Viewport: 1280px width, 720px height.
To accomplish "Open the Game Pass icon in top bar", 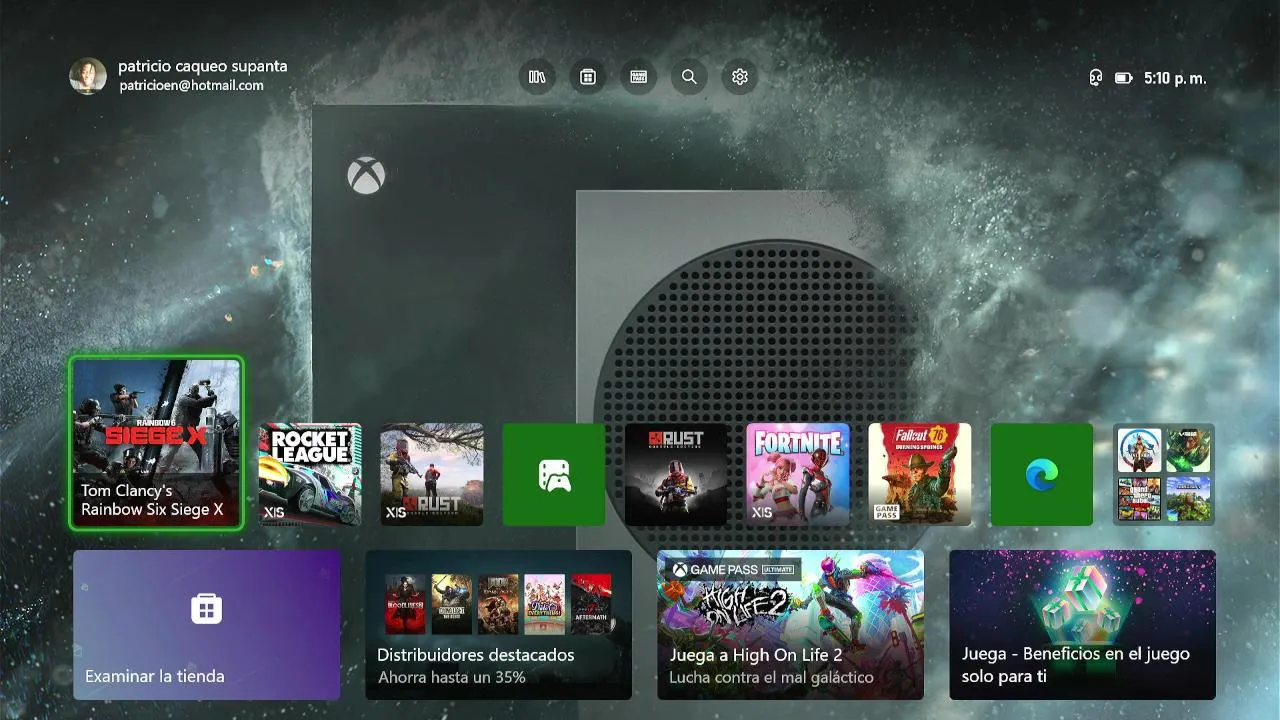I will (638, 77).
